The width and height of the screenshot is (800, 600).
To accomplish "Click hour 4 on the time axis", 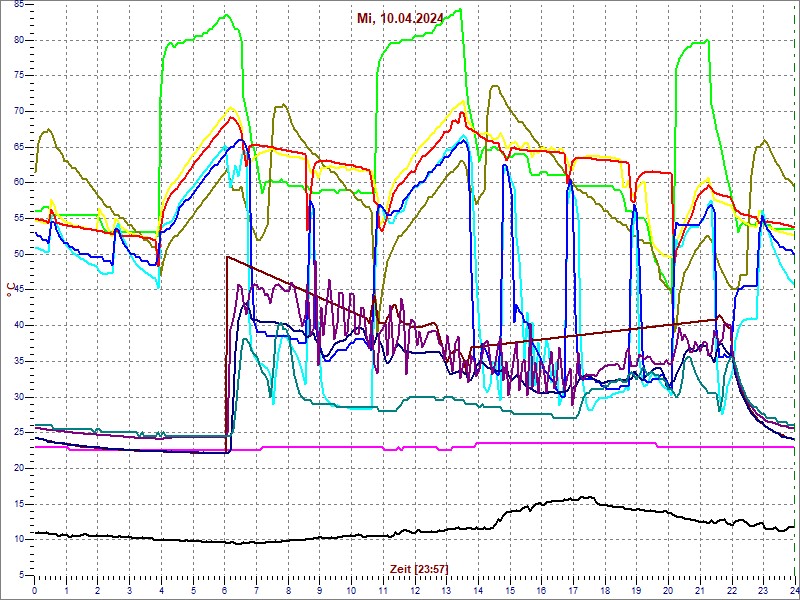I will (x=161, y=590).
